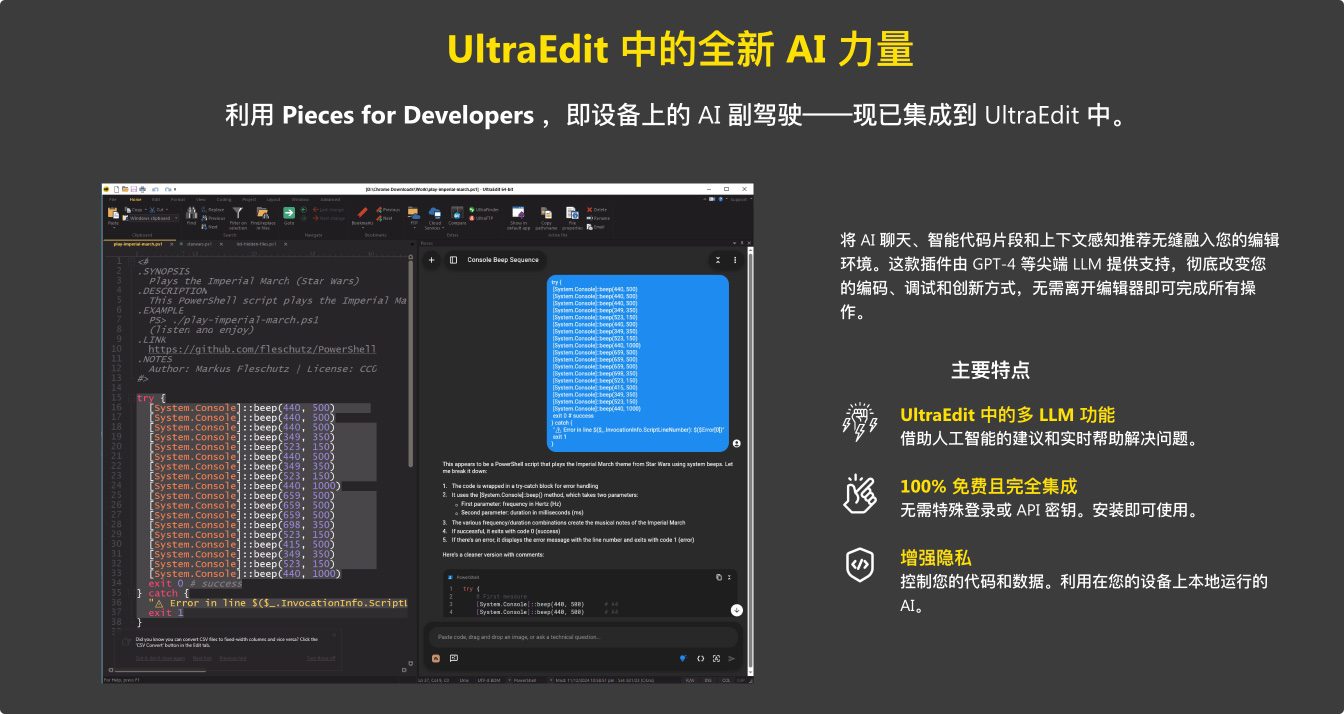Open the three-dot chat options menu
The height and width of the screenshot is (714, 1344).
pos(736,260)
